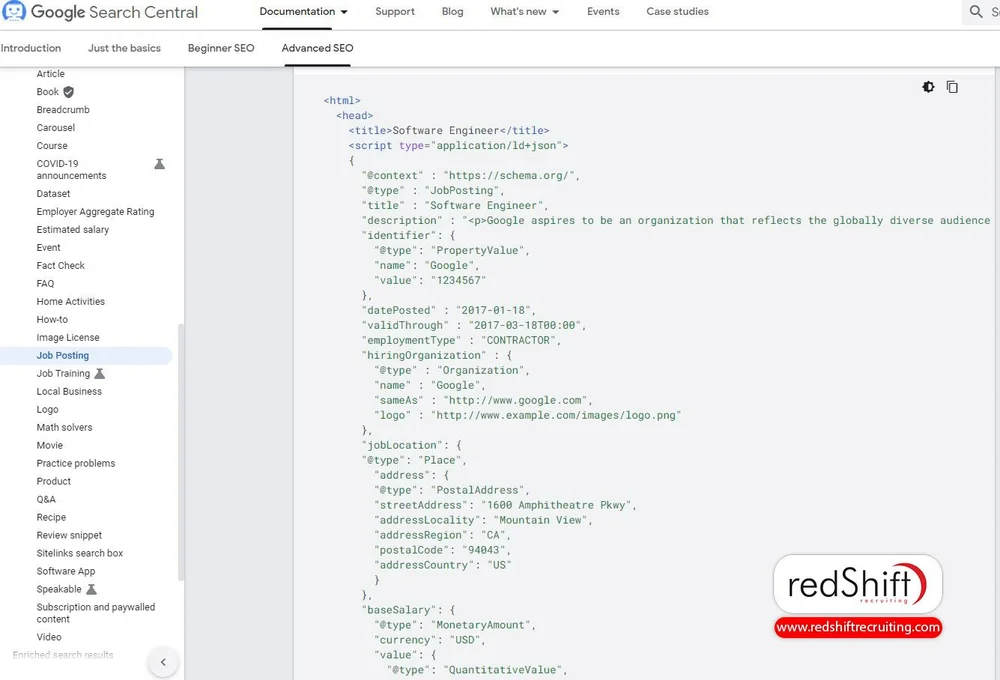
Task: Open the Support menu item
Action: coord(395,11)
